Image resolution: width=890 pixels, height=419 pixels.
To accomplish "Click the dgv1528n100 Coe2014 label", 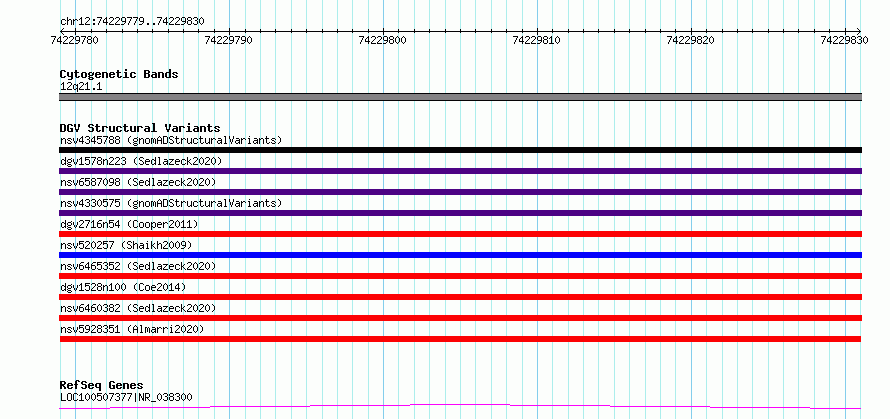I will [123, 287].
